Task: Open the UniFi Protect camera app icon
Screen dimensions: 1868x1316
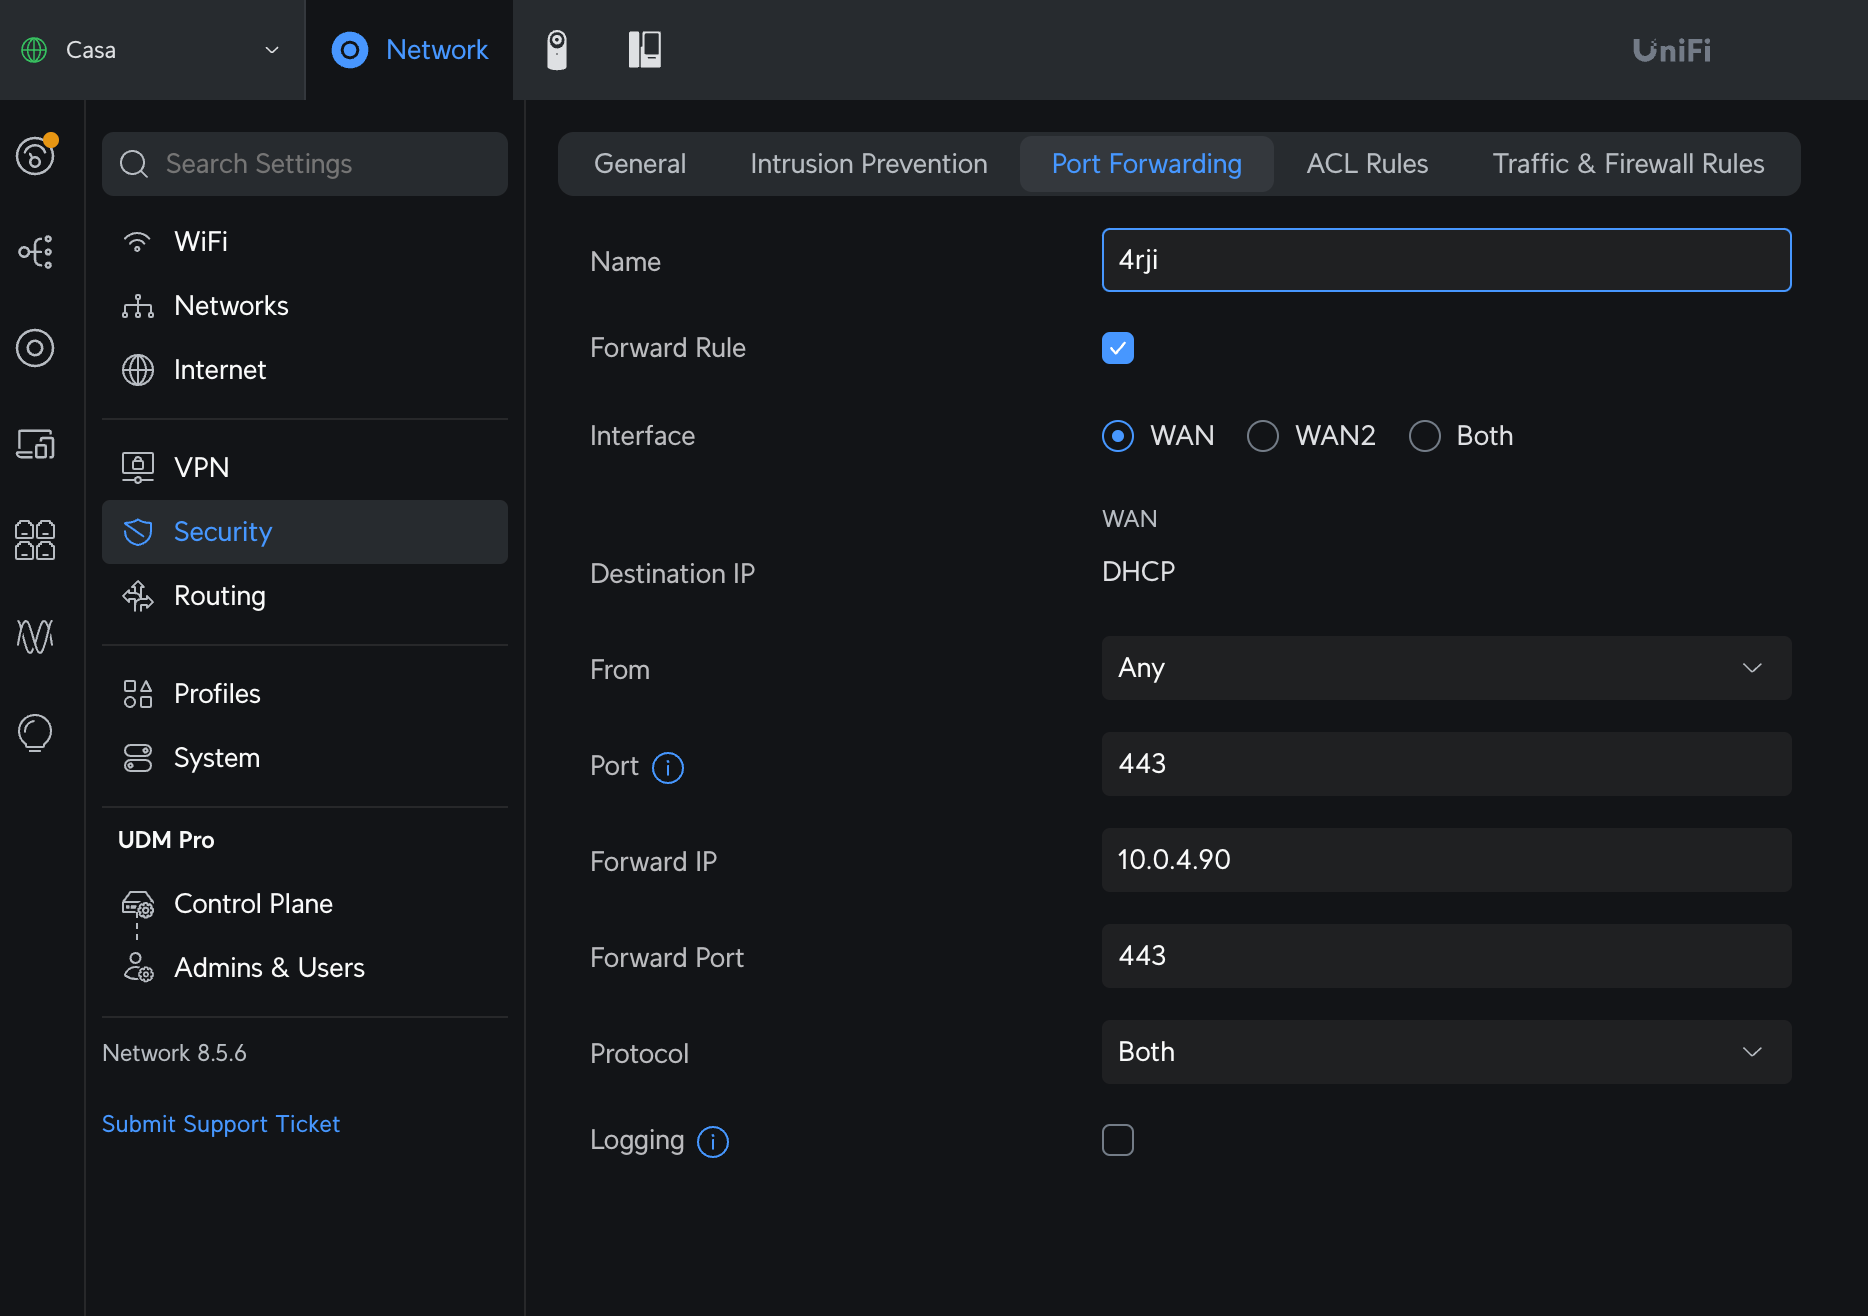Action: (557, 50)
